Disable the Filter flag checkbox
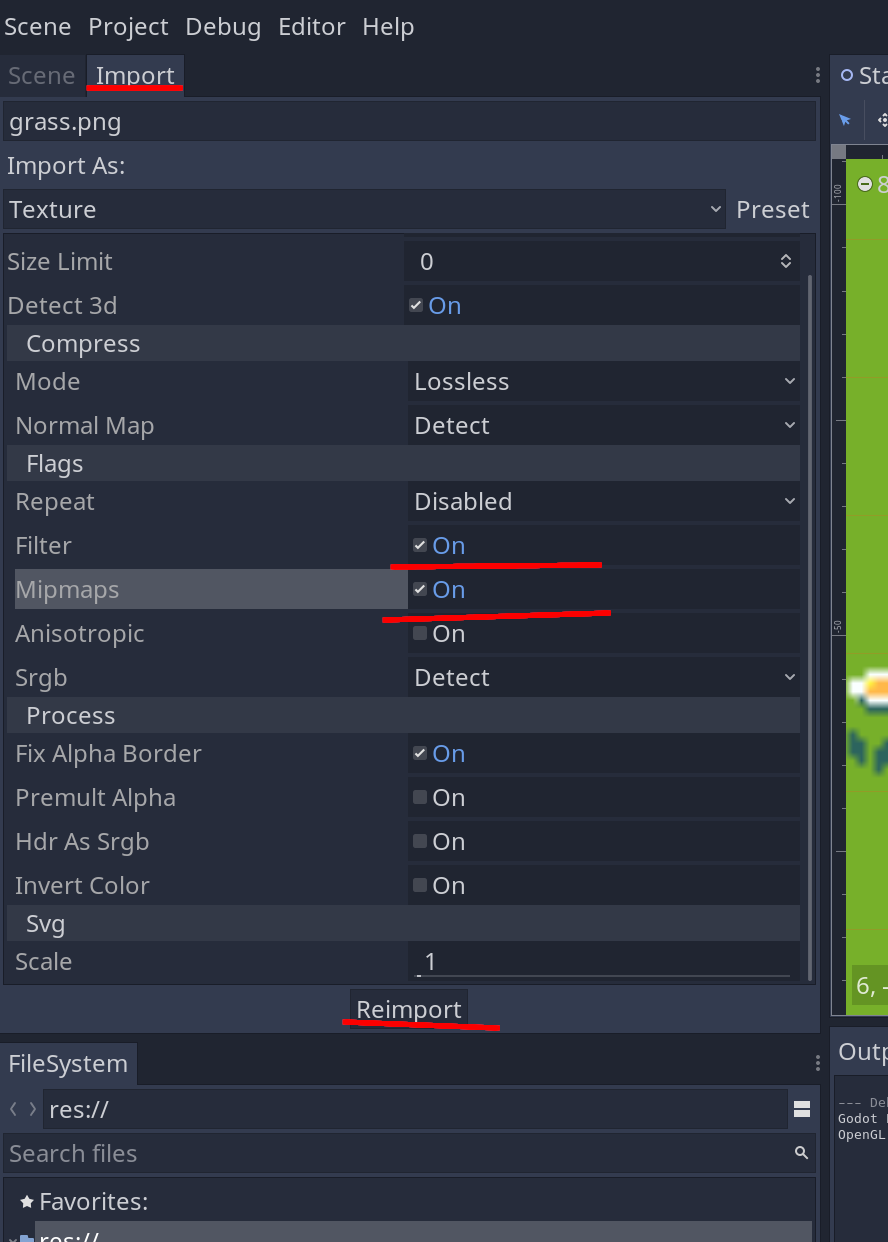This screenshot has height=1242, width=888. click(x=420, y=545)
